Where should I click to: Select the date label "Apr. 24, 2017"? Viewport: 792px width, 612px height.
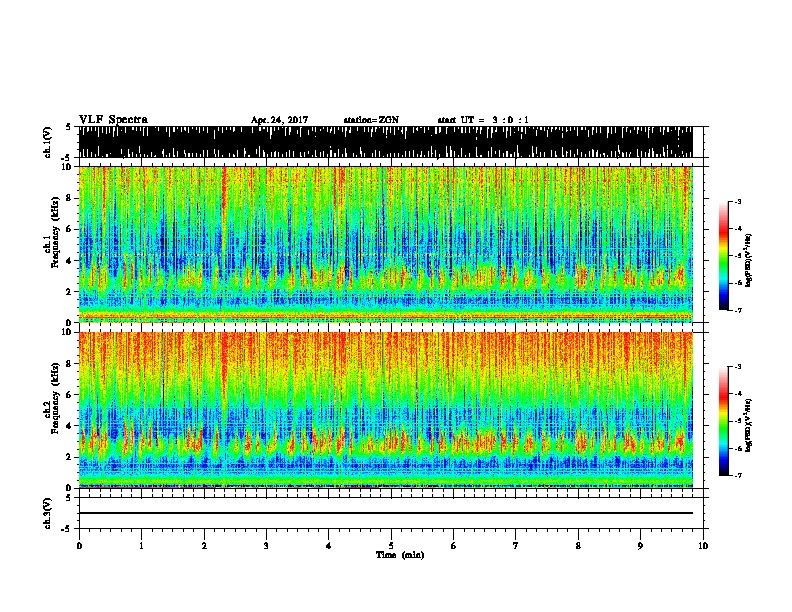(279, 120)
